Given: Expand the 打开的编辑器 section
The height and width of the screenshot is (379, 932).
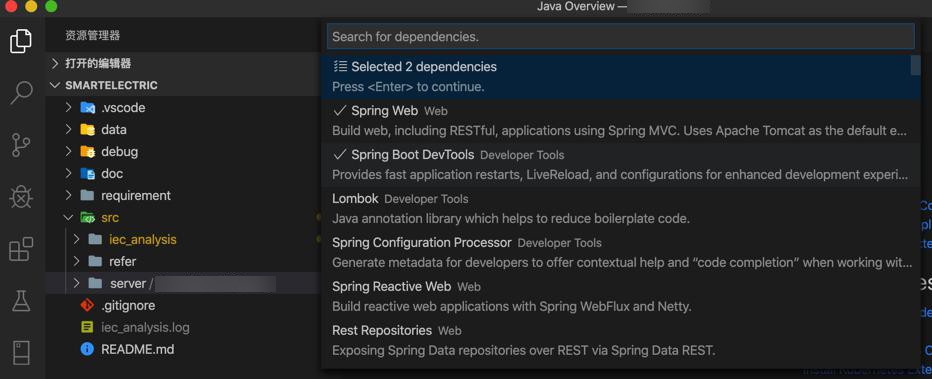Looking at the screenshot, I should coord(97,63).
